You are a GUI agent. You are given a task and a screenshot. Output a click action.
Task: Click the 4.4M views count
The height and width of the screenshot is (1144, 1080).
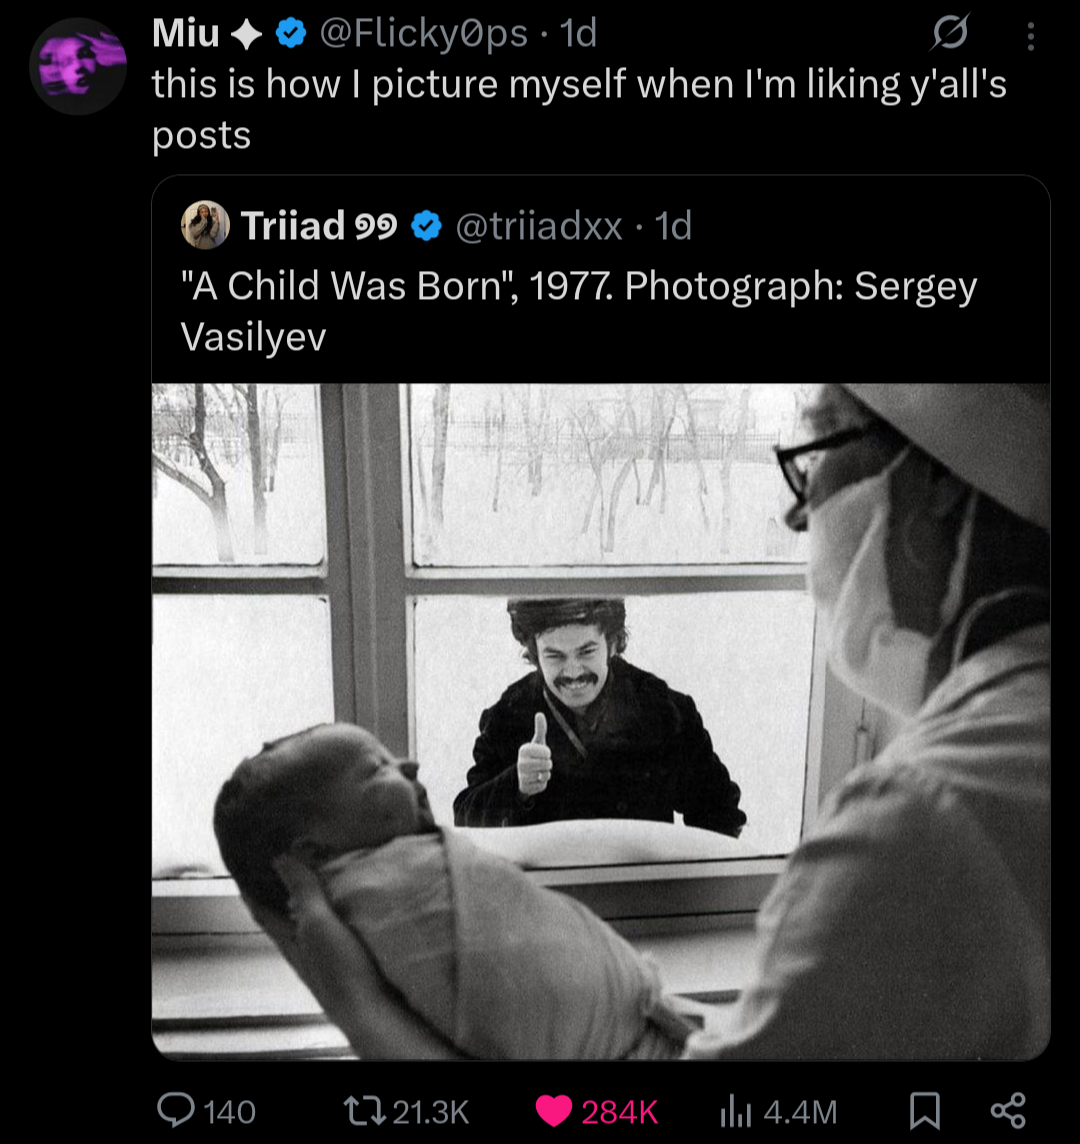pos(800,1111)
